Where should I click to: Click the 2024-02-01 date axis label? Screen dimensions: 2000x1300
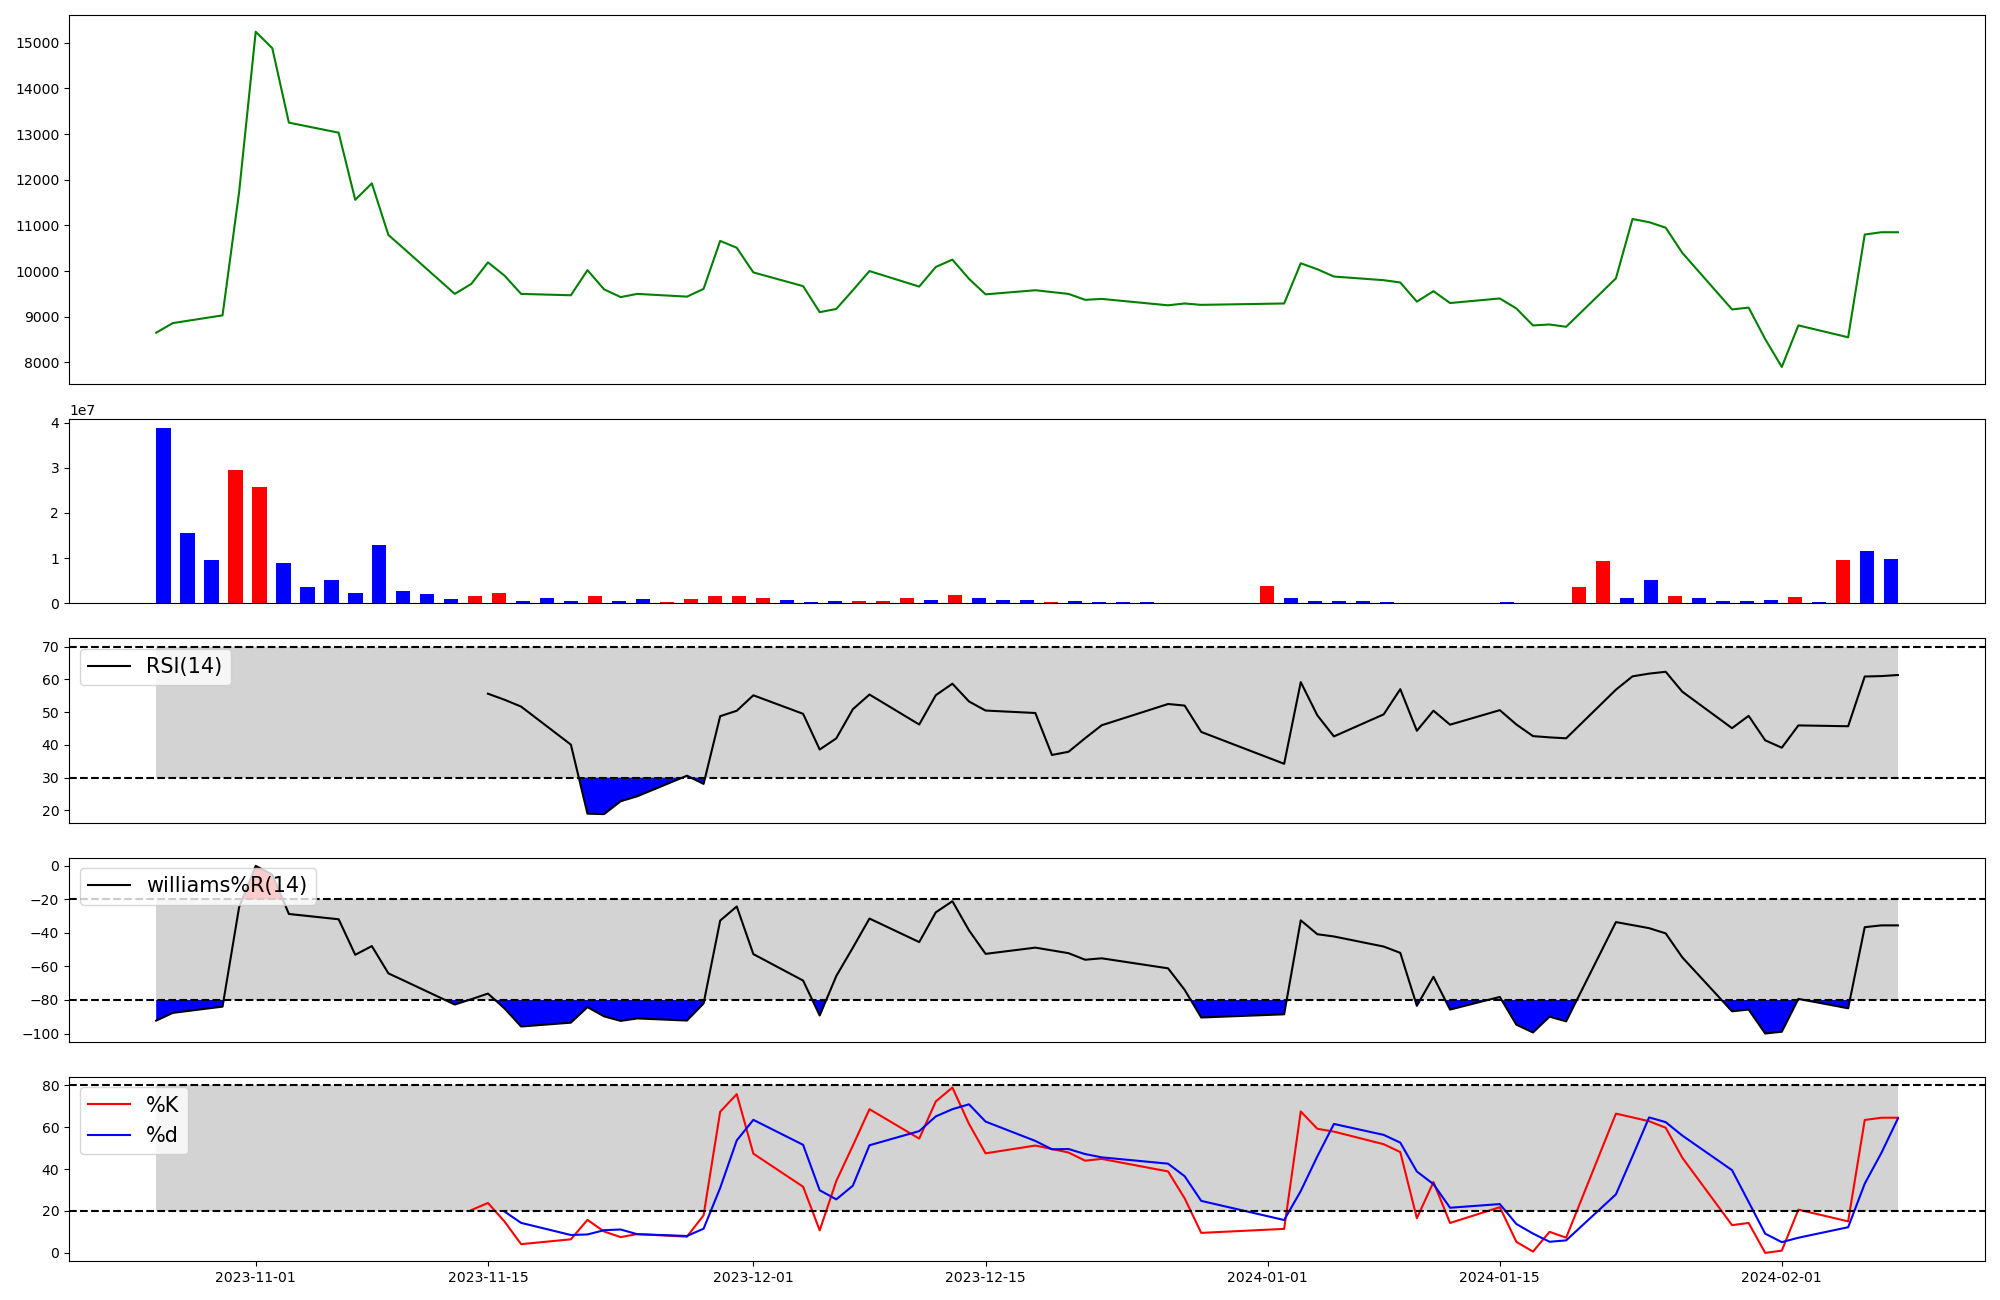1781,1277
